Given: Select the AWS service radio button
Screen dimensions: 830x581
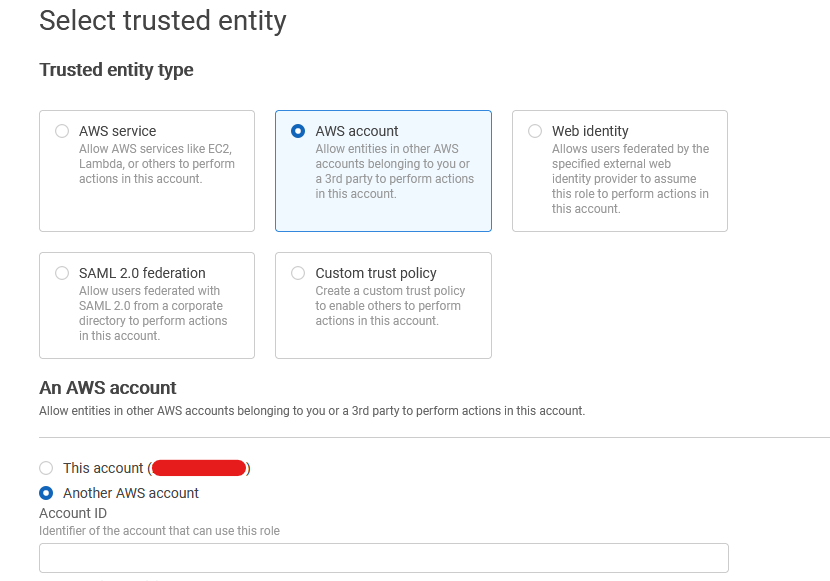Looking at the screenshot, I should pos(62,131).
